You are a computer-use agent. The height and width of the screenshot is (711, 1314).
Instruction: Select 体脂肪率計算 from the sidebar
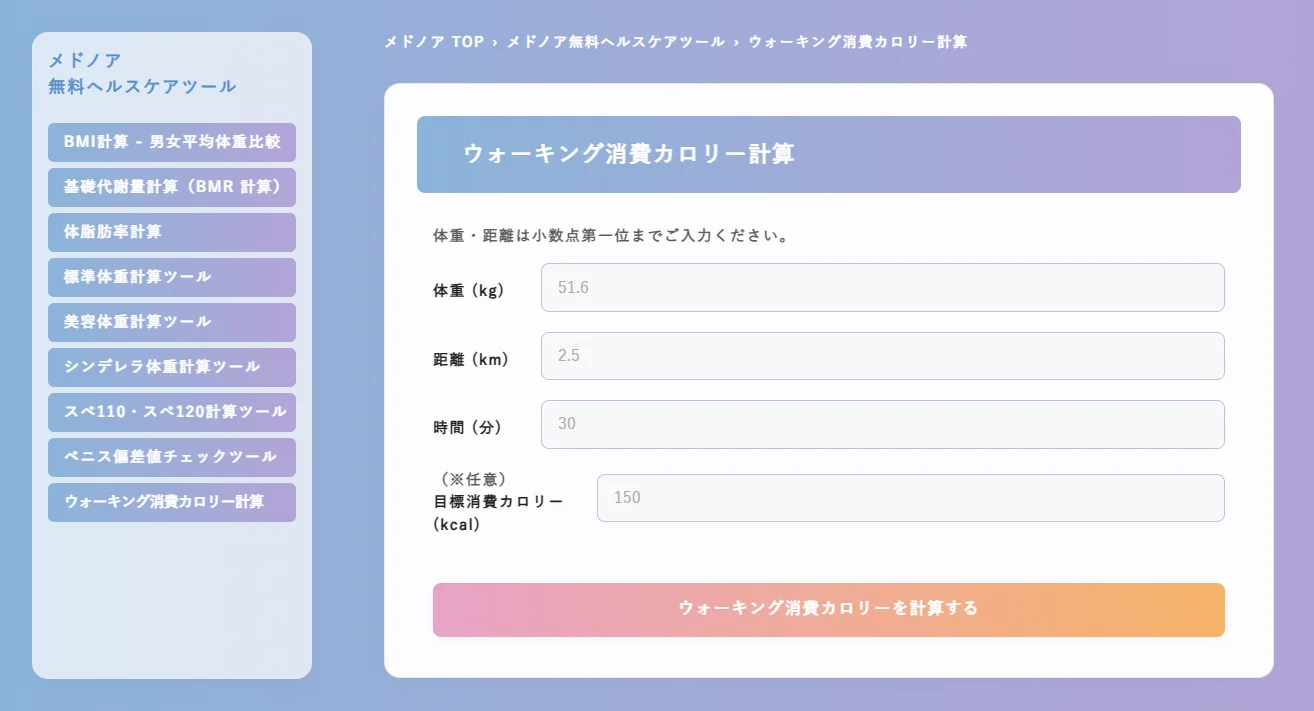(x=172, y=232)
